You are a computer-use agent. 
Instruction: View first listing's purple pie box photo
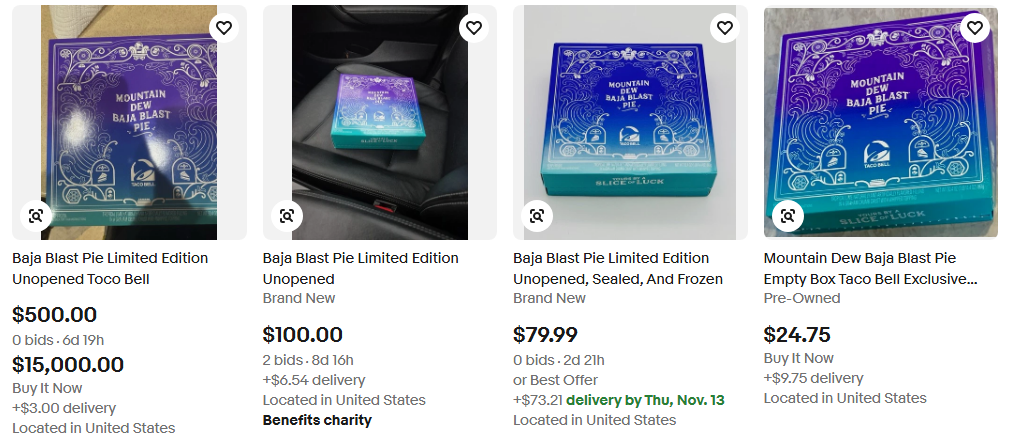pyautogui.click(x=129, y=123)
